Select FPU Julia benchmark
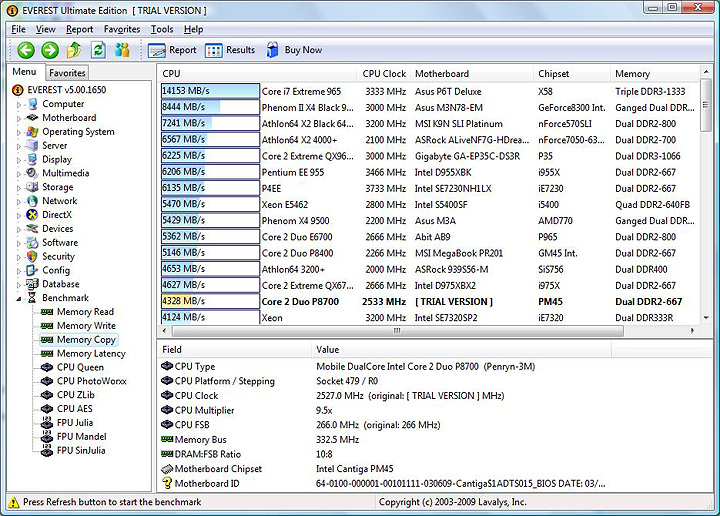This screenshot has width=720, height=516. [74, 423]
